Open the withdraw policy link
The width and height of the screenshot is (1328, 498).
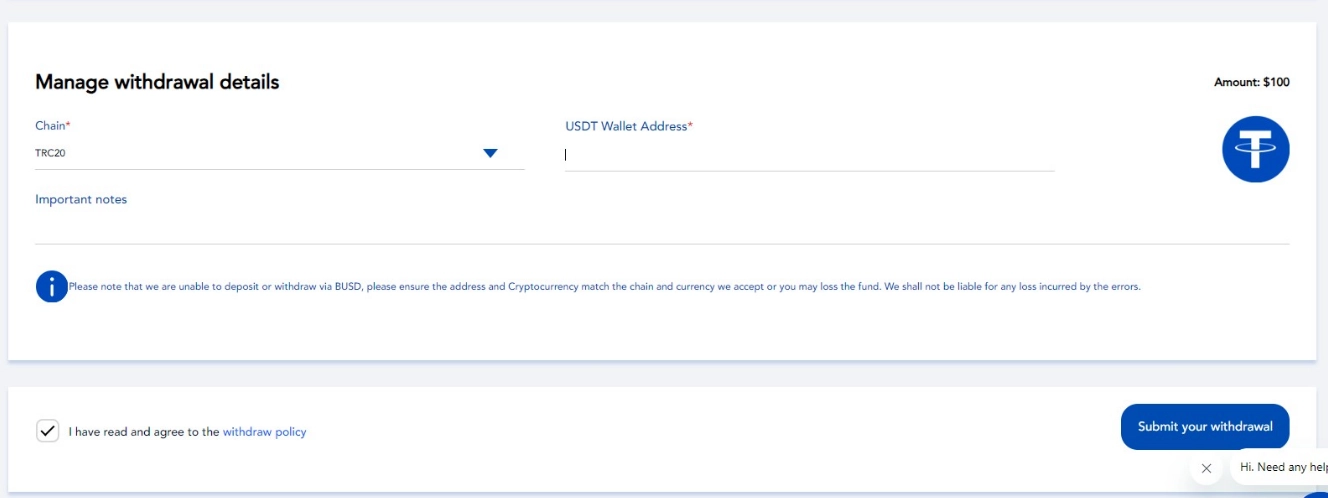(264, 432)
